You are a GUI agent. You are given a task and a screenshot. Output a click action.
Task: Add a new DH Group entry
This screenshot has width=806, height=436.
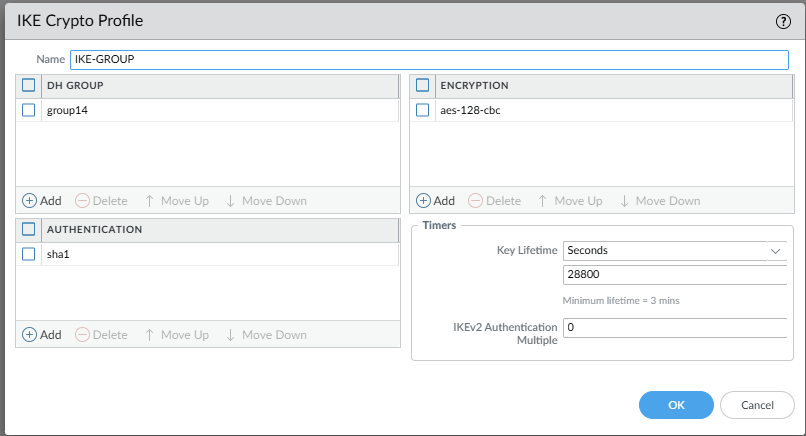click(42, 201)
